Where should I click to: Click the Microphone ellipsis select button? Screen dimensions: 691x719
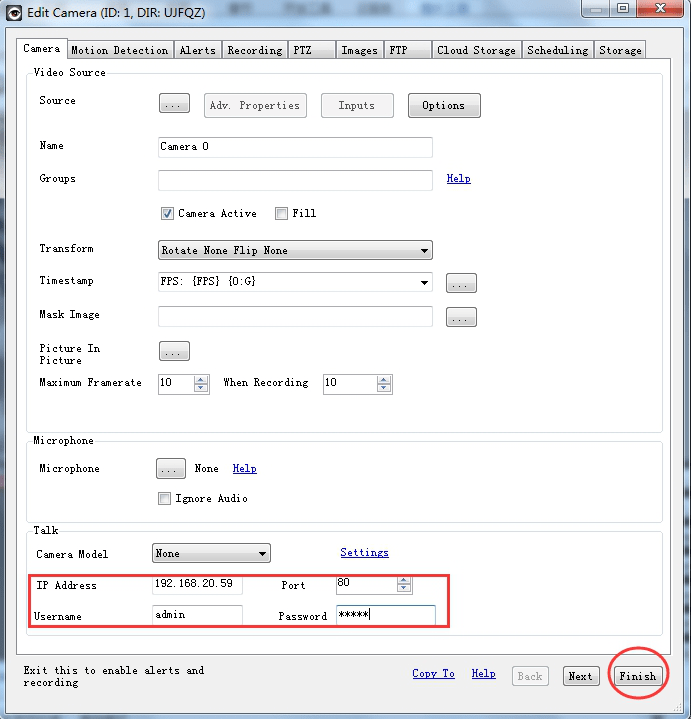pos(171,469)
